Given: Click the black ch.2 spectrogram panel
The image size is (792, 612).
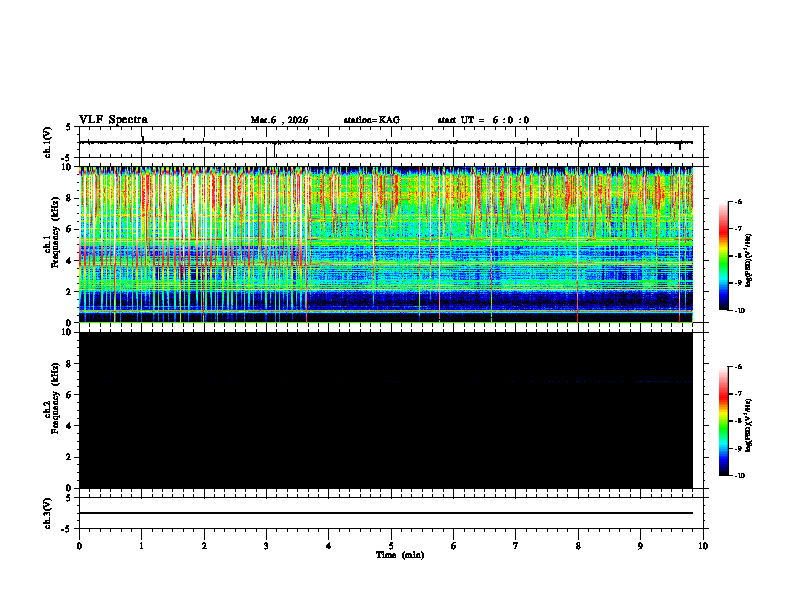Looking at the screenshot, I should pyautogui.click(x=386, y=410).
